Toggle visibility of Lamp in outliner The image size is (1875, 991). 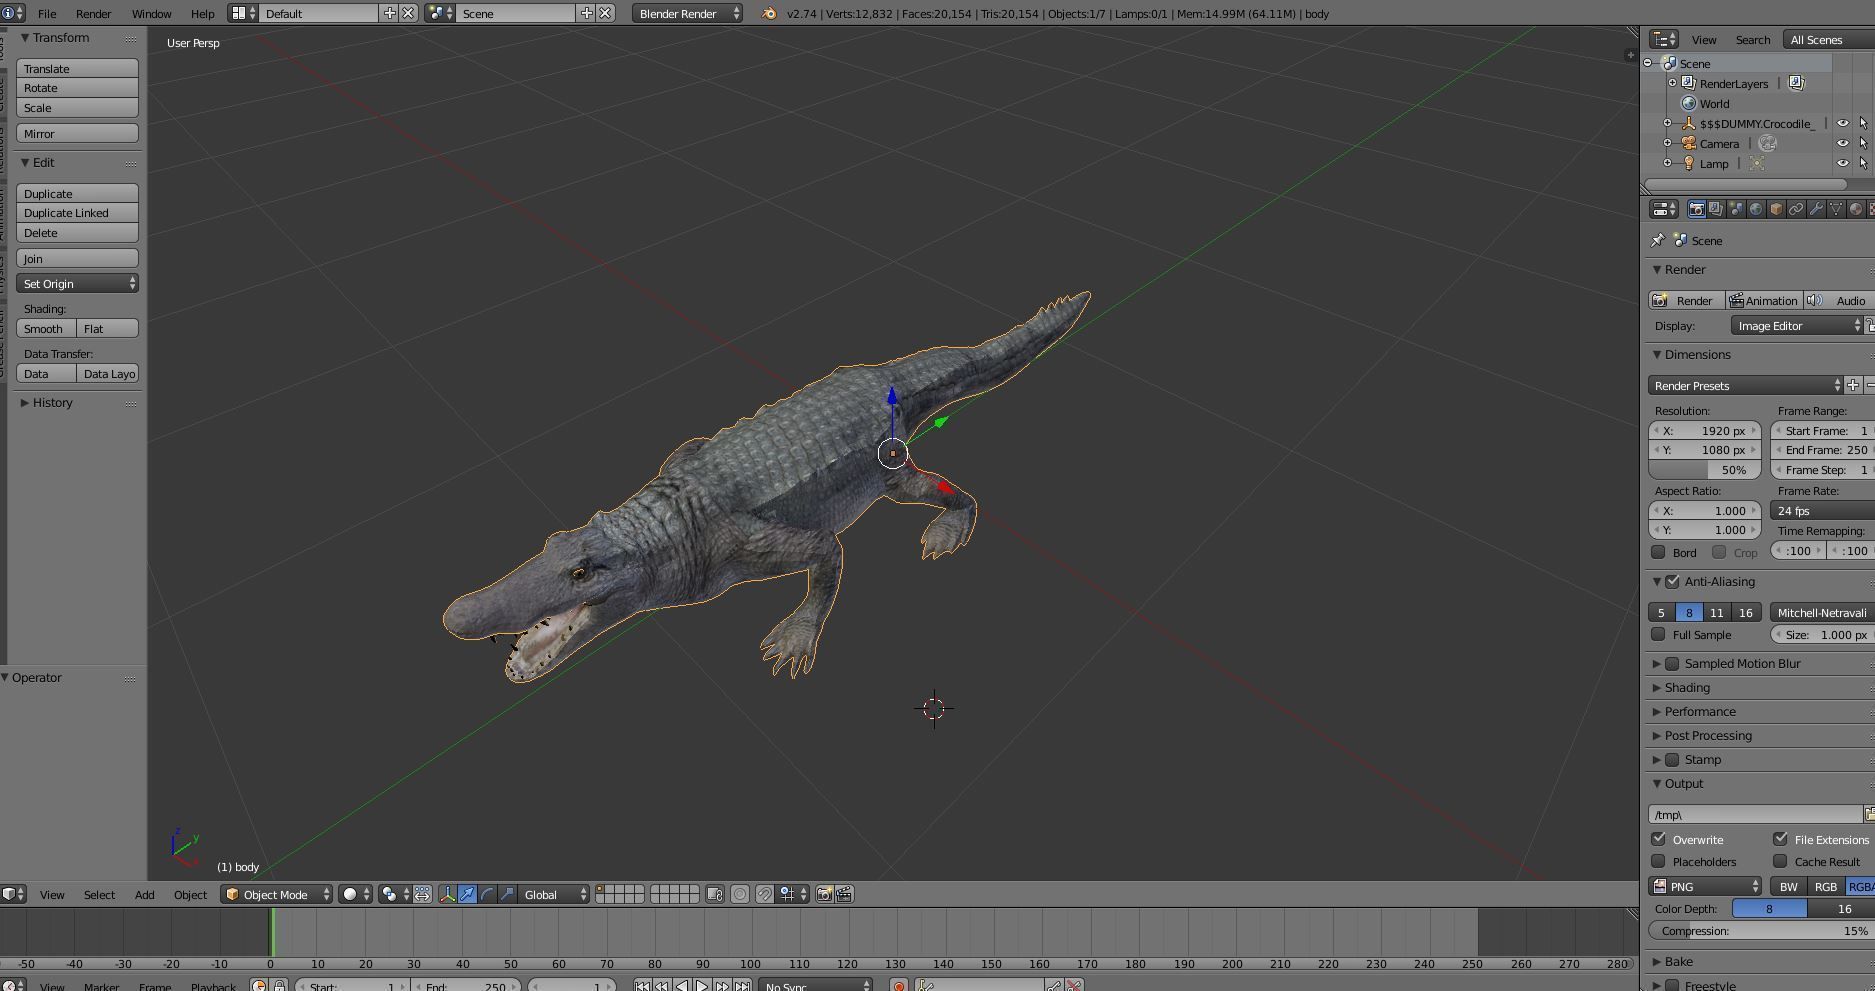click(1842, 163)
